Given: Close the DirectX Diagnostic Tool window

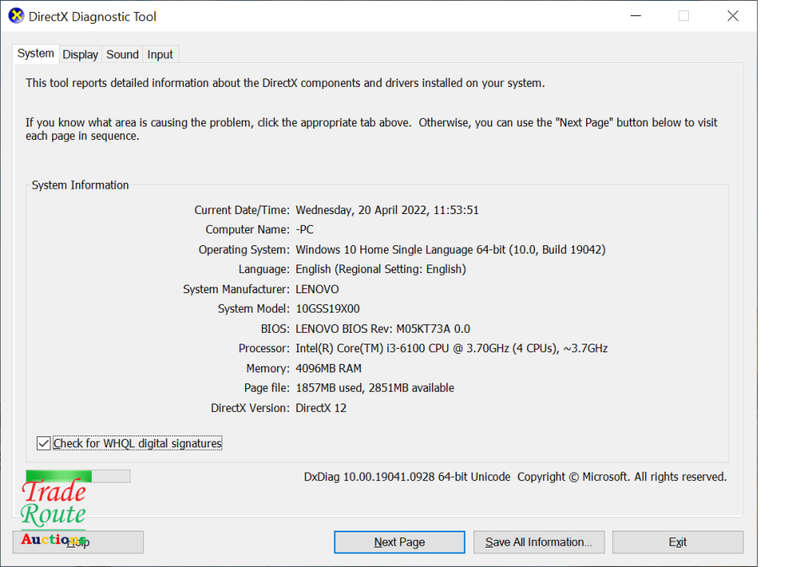Looking at the screenshot, I should click(x=733, y=16).
